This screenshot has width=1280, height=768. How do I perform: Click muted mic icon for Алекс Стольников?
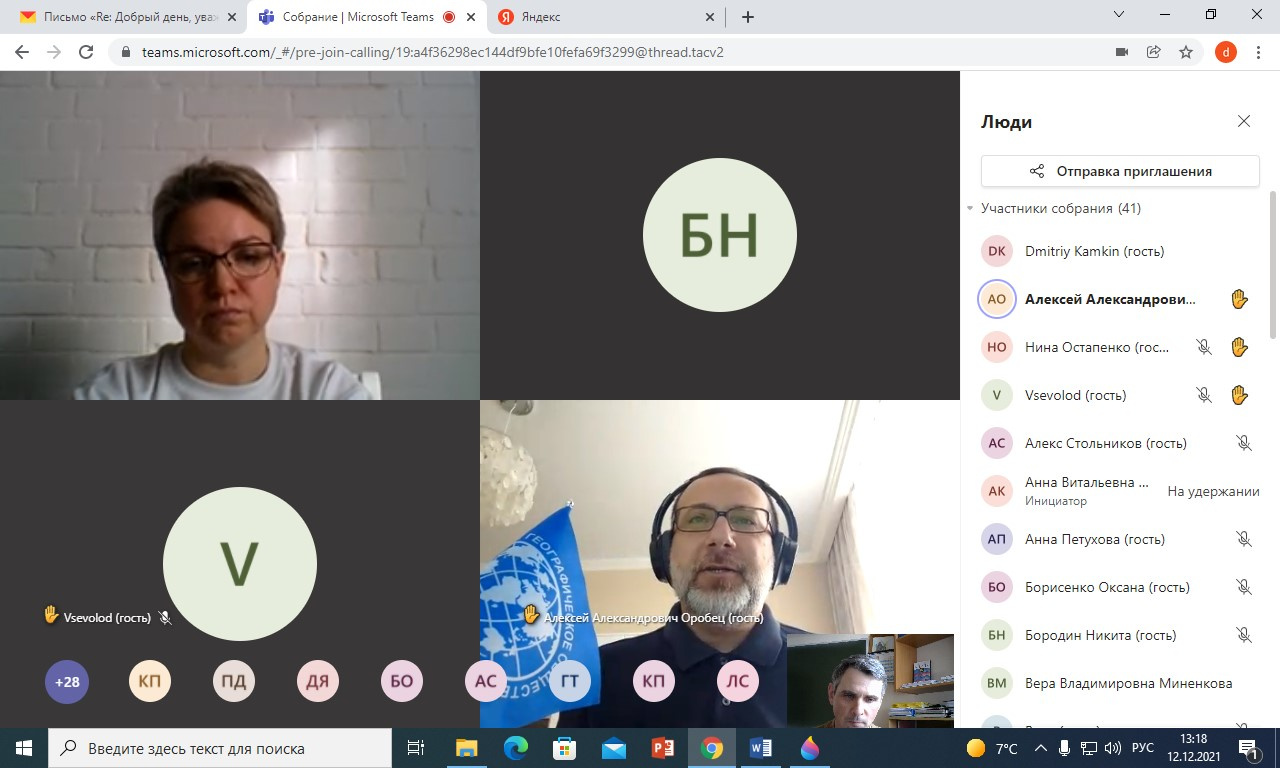point(1243,443)
